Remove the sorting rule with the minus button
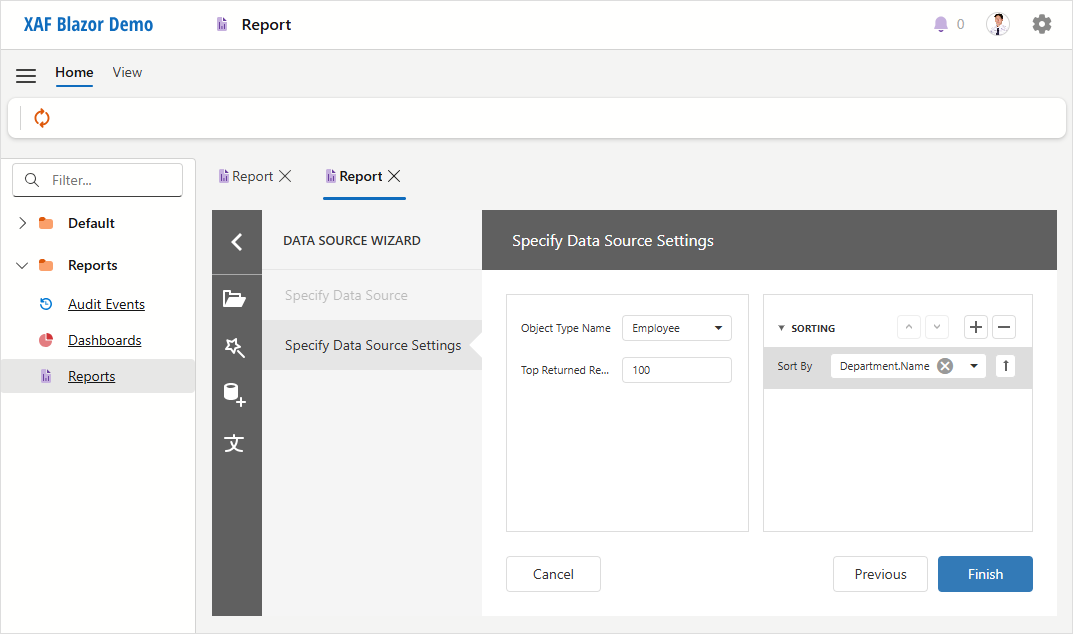 (x=1004, y=327)
